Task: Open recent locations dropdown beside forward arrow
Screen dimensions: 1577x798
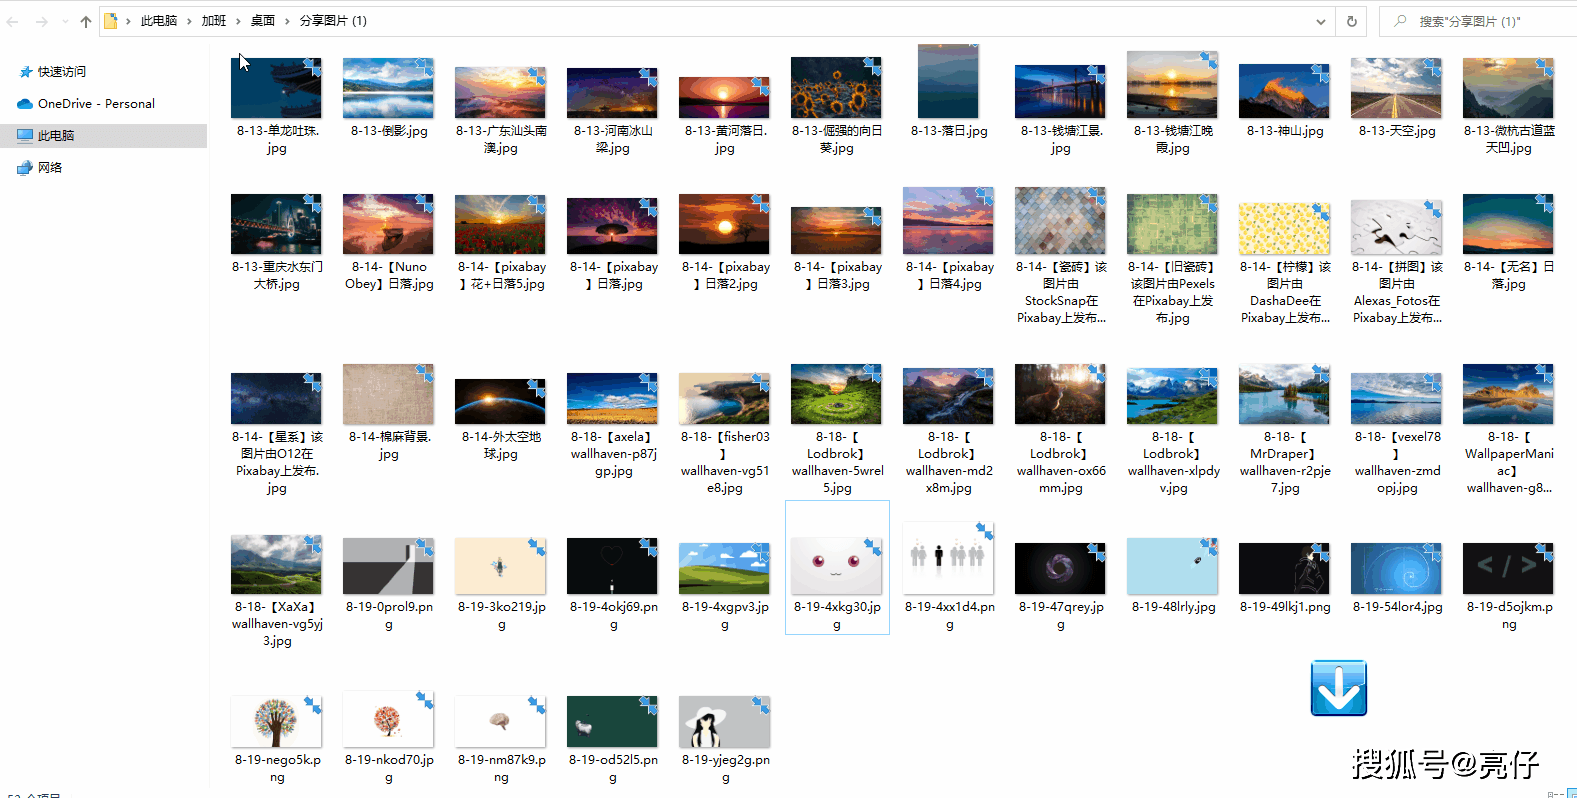Action: pyautogui.click(x=65, y=21)
